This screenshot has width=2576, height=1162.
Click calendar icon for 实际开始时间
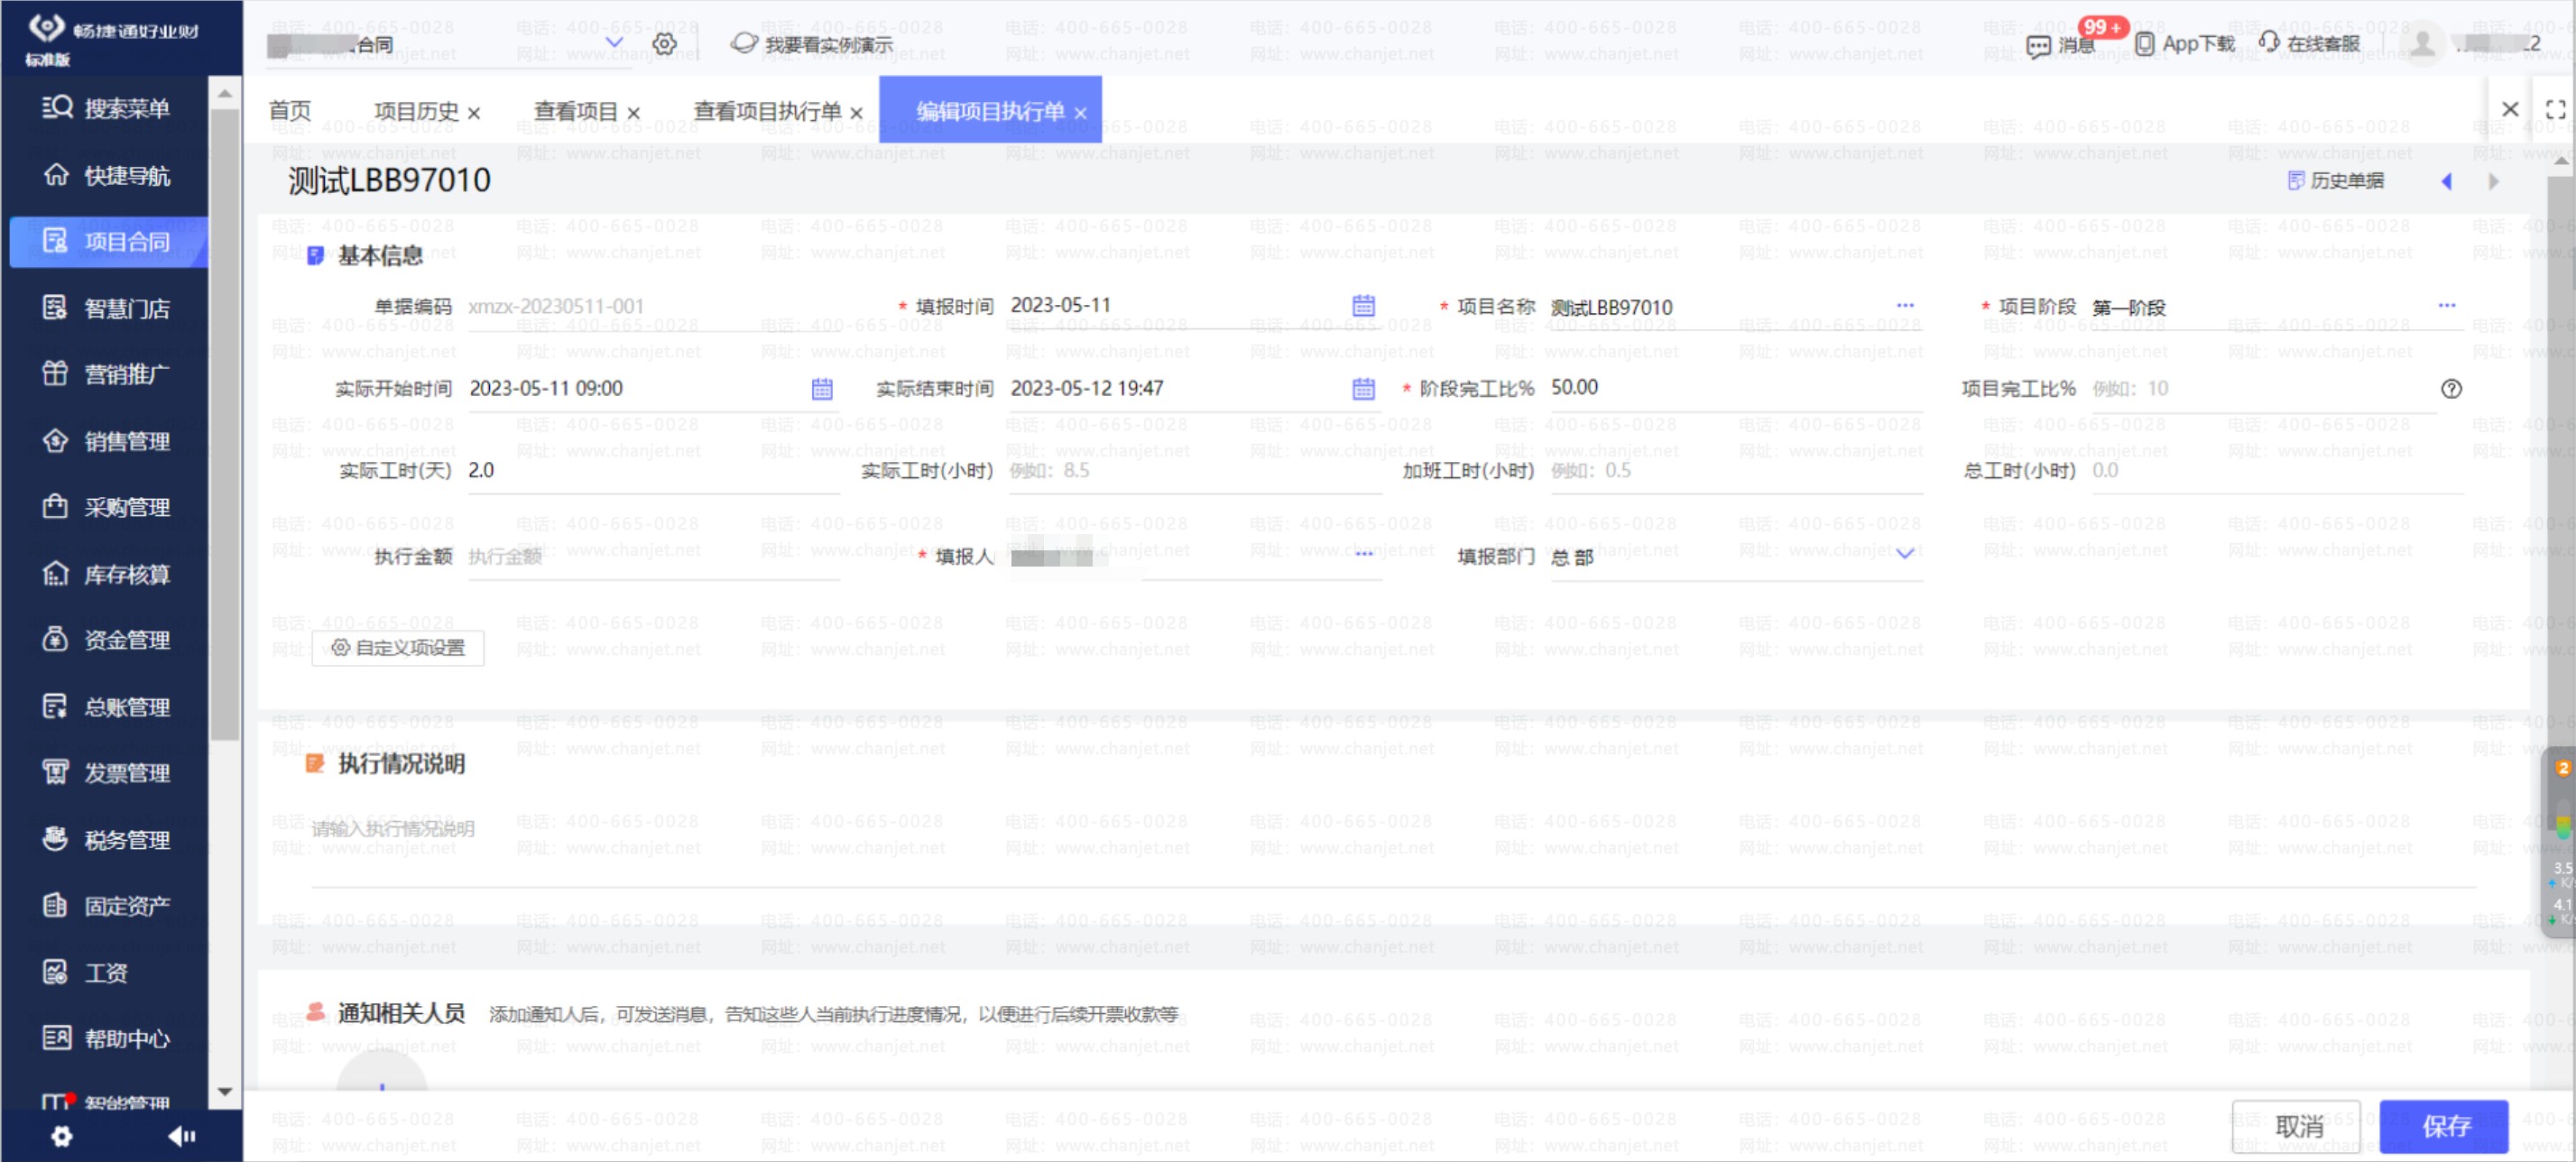click(822, 389)
